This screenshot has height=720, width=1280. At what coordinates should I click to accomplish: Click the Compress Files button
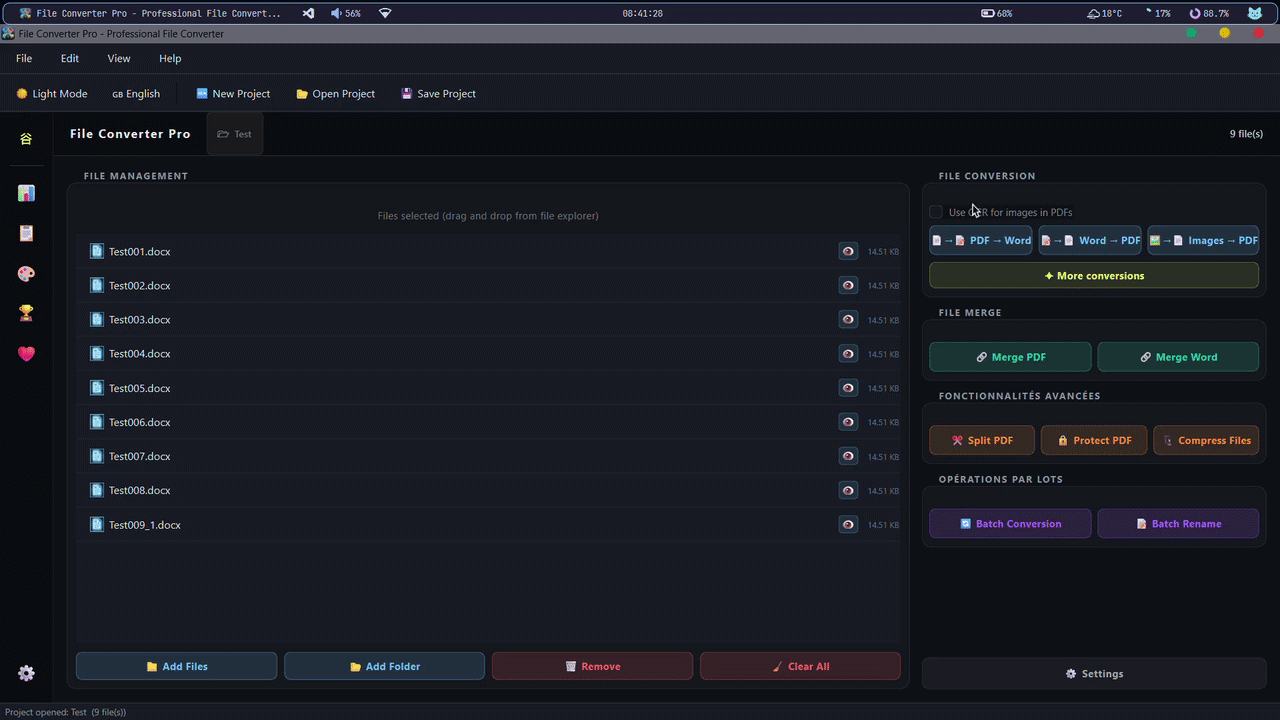[1206, 440]
